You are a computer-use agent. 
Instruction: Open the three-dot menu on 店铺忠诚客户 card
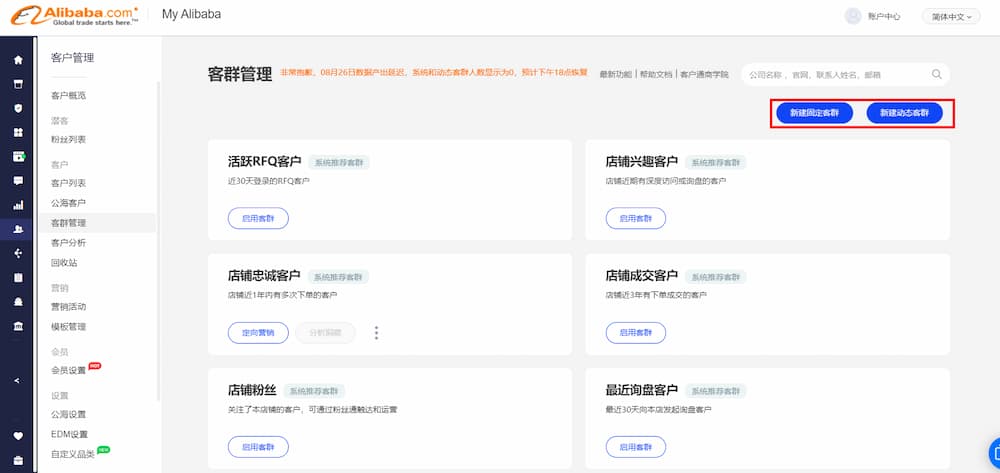point(376,333)
